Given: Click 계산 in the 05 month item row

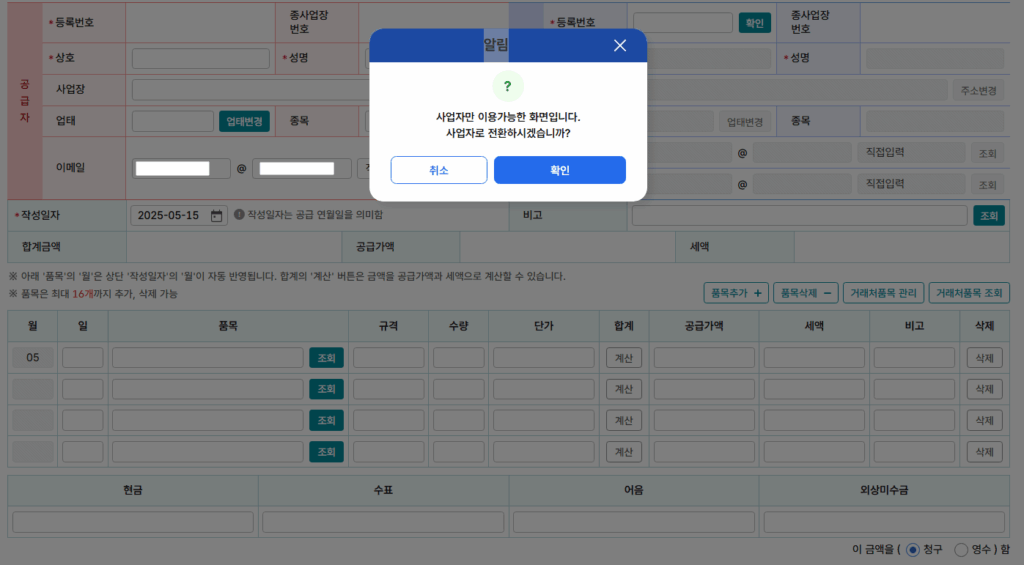Looking at the screenshot, I should tap(624, 358).
